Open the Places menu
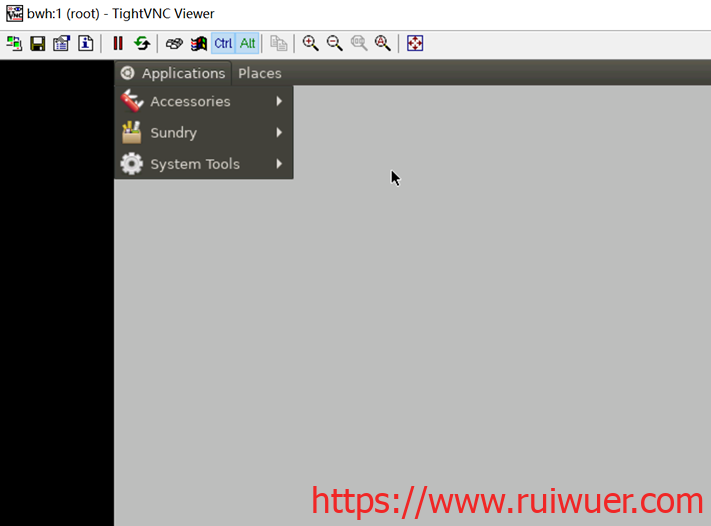Screen dimensions: 711x526 pyautogui.click(x=260, y=73)
